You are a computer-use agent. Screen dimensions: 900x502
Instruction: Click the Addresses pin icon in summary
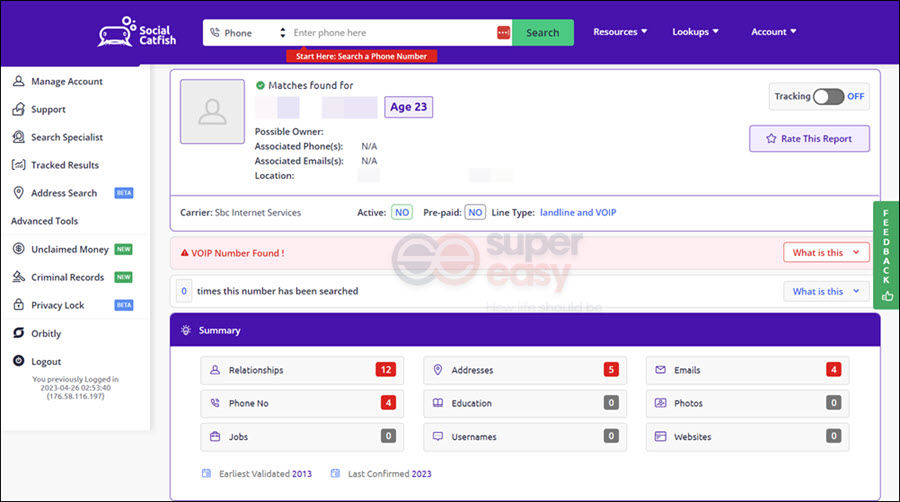point(437,370)
